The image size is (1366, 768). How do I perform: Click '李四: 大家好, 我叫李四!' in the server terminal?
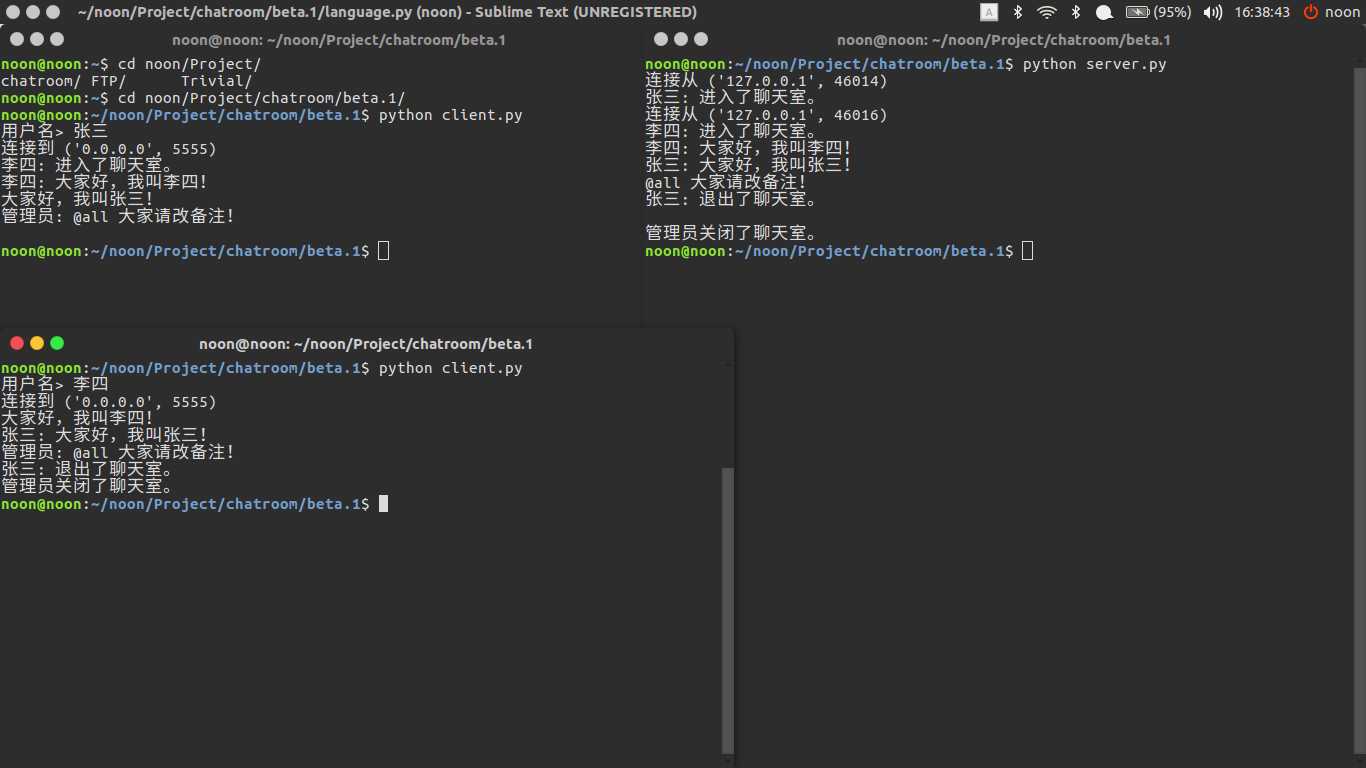[749, 149]
